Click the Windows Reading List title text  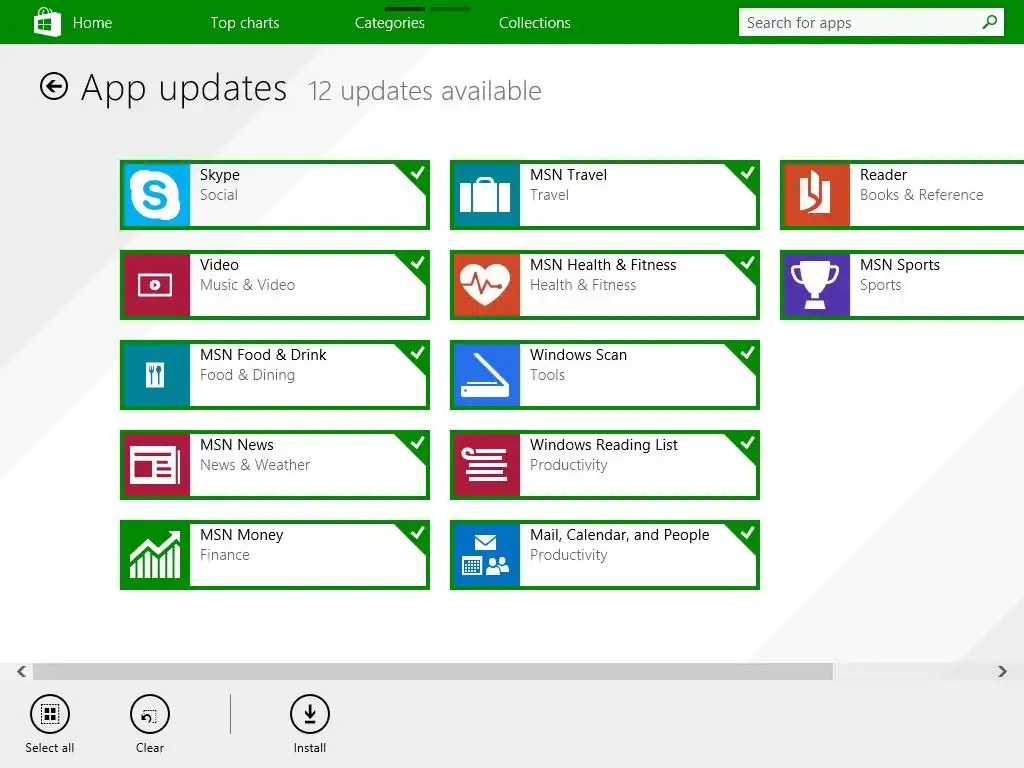pyautogui.click(x=604, y=445)
